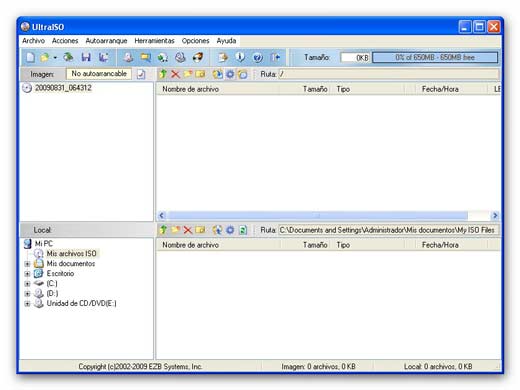Click the image pane horizontal scrollbar thumb
Image resolution: width=520 pixels, height=390 pixels.
(x=317, y=216)
